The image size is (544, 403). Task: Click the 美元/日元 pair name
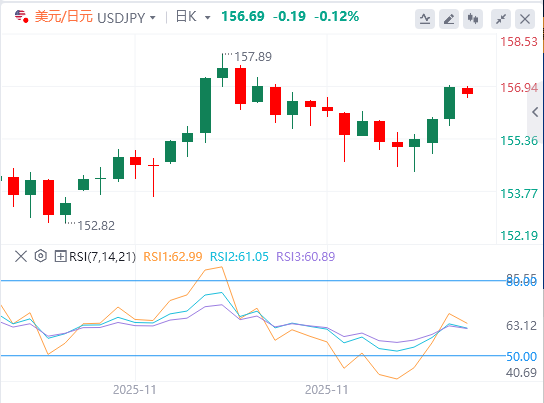coord(63,17)
